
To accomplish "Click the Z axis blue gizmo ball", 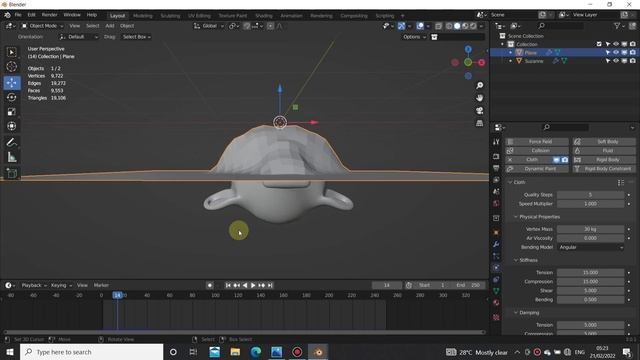I will pyautogui.click(x=468, y=49).
